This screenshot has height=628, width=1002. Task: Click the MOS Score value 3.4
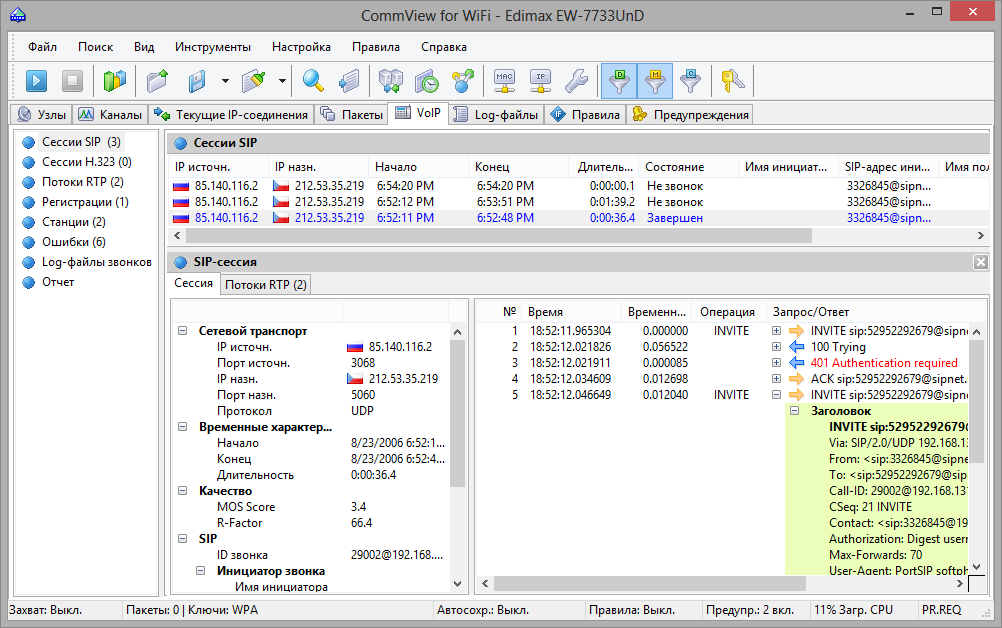point(358,507)
